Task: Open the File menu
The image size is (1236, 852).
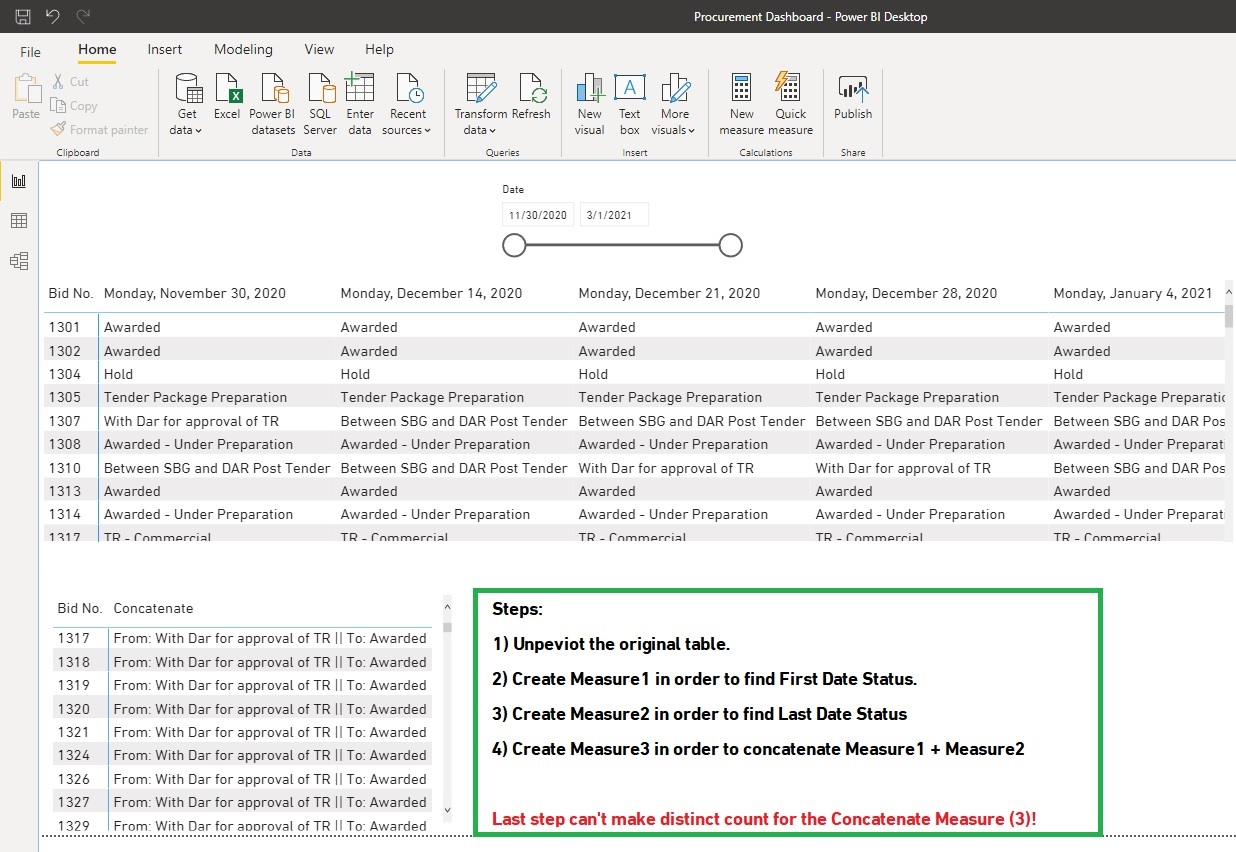Action: point(31,52)
